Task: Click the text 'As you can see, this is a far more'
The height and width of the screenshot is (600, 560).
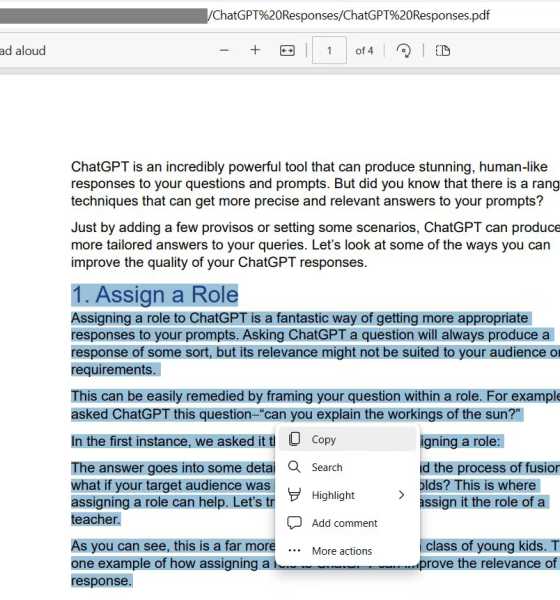Action: point(173,546)
